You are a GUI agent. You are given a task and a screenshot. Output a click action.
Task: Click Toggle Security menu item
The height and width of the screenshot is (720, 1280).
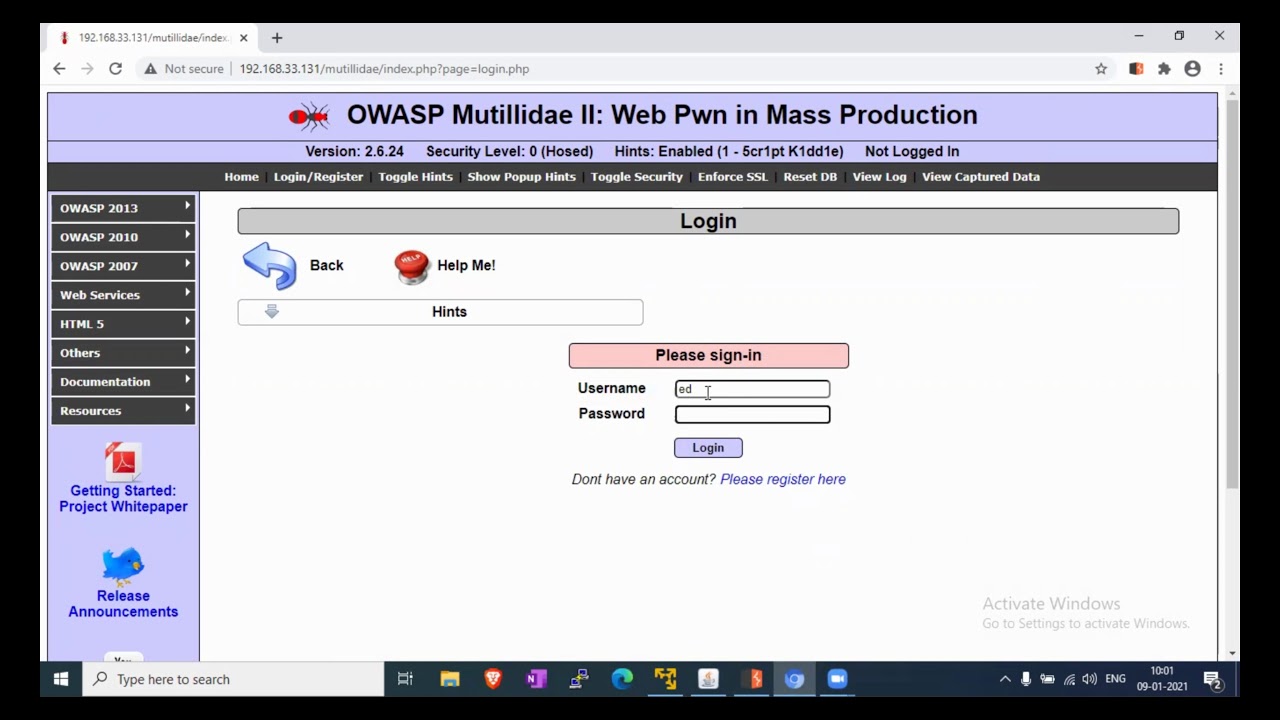(636, 177)
